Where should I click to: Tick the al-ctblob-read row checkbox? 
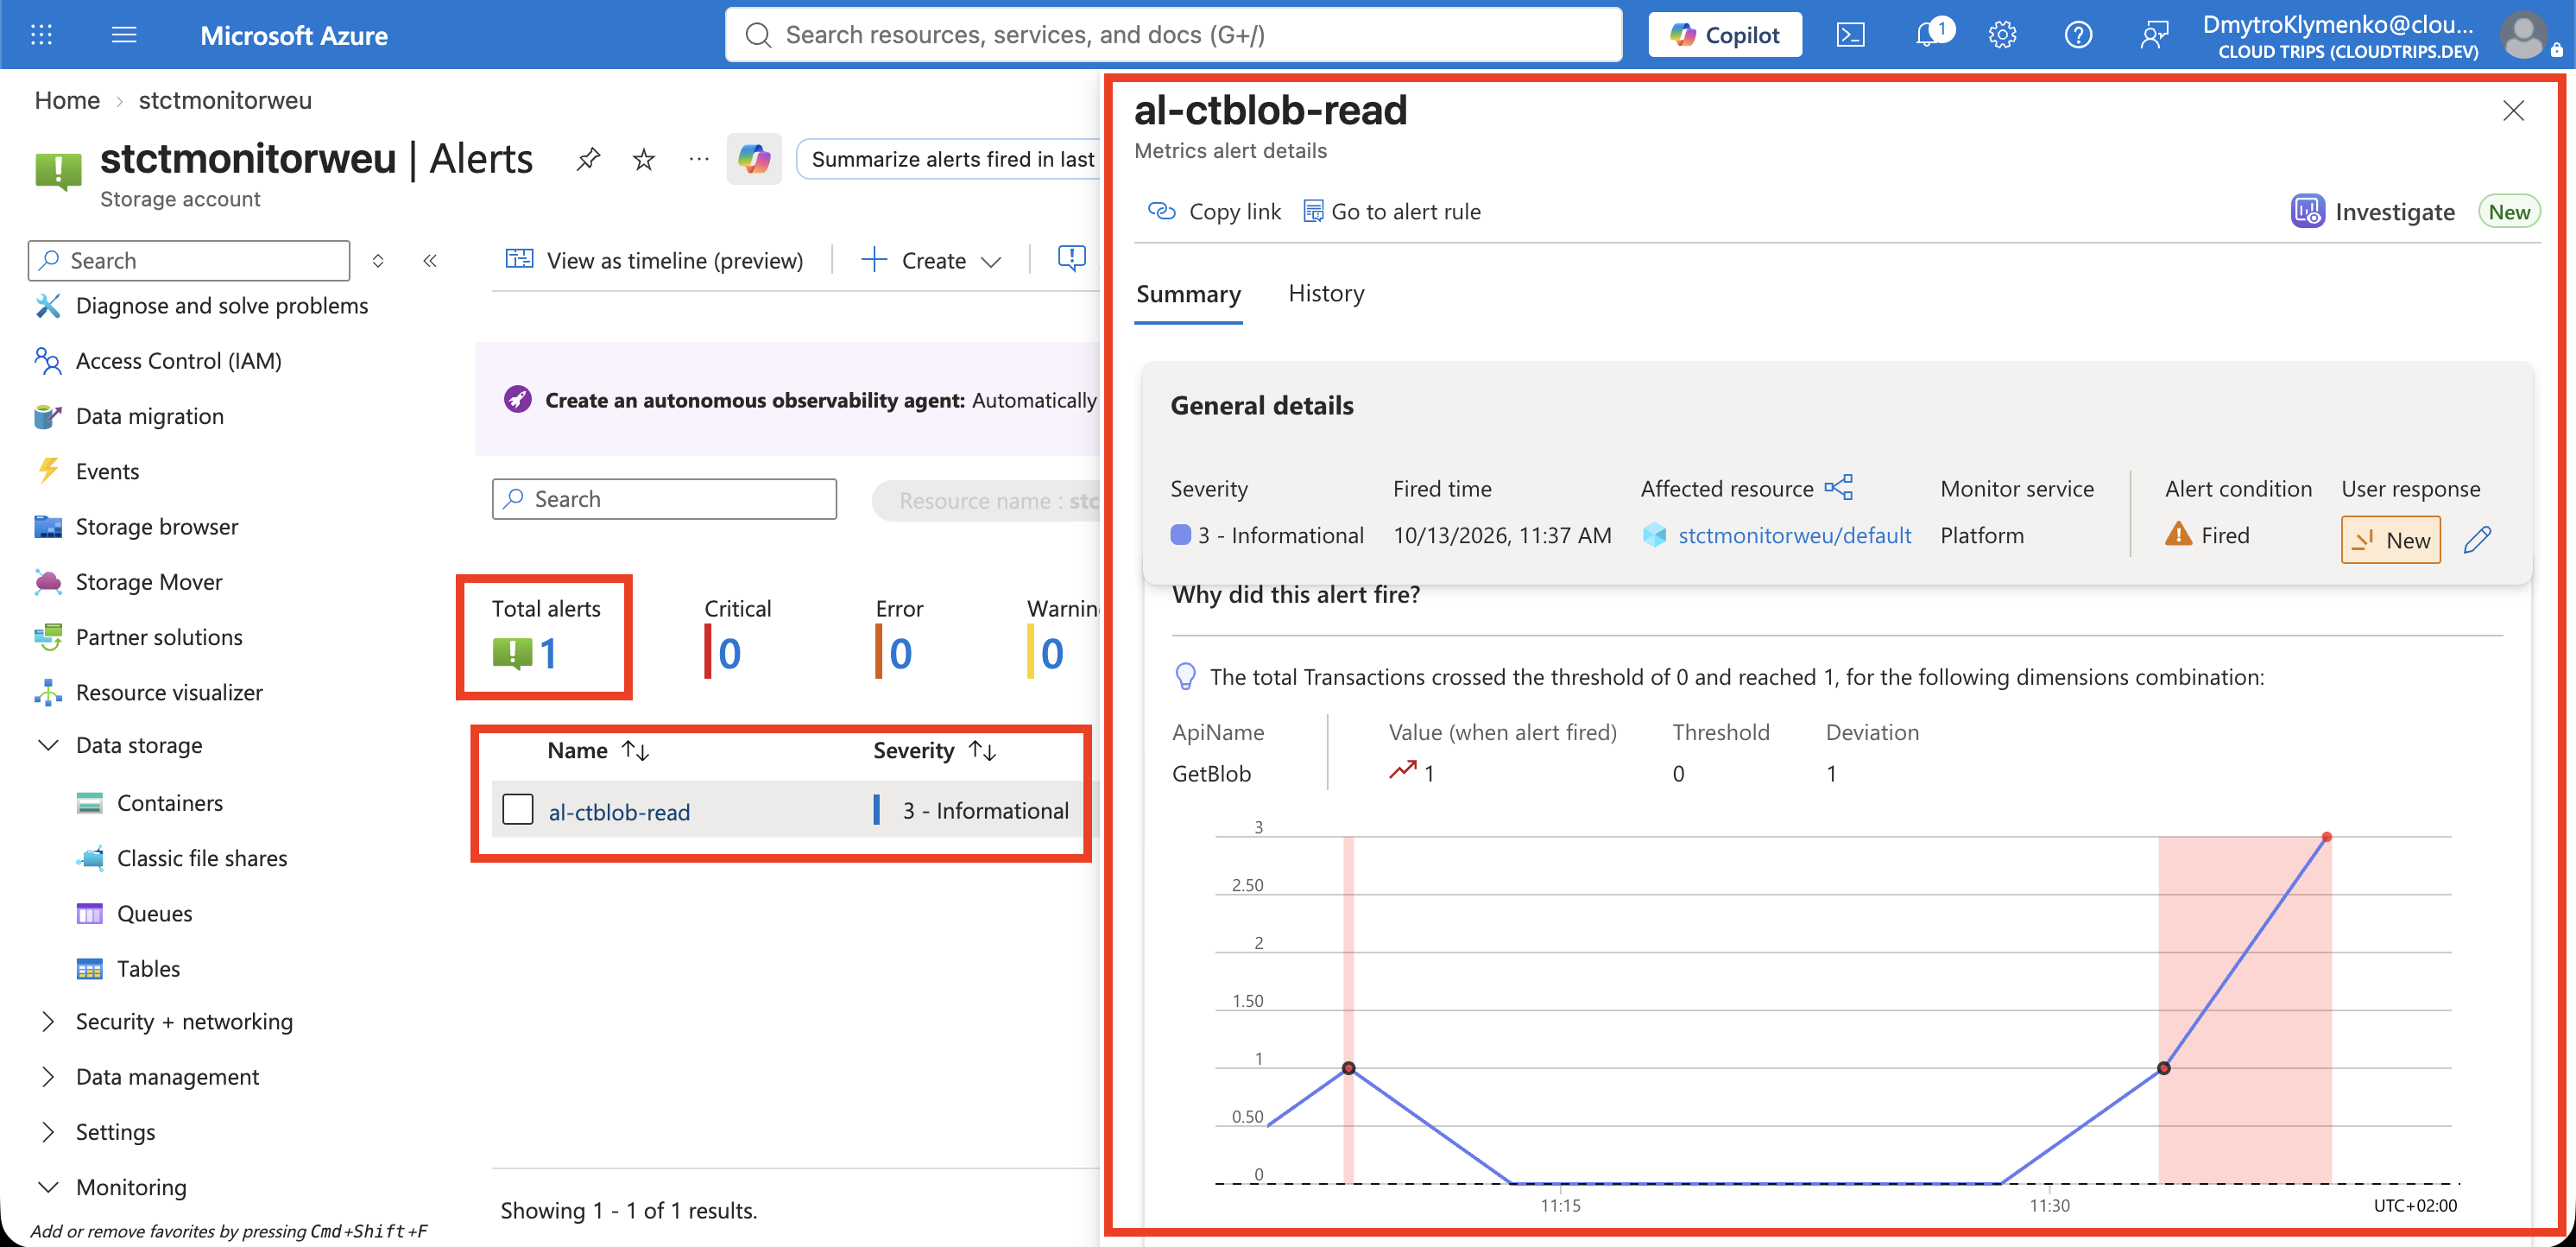(518, 809)
